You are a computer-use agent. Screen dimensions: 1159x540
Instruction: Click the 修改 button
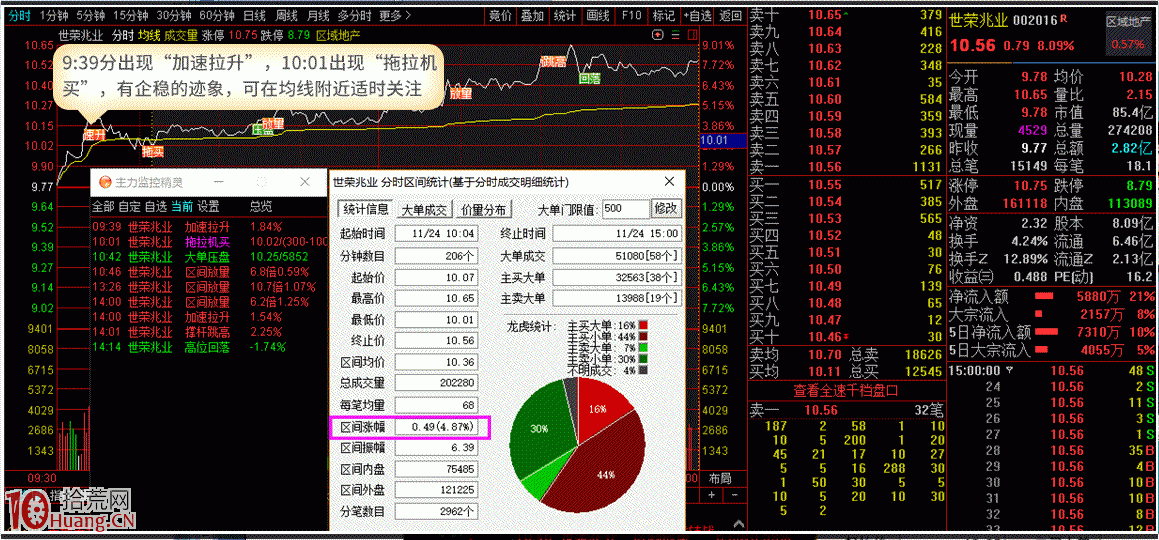665,208
